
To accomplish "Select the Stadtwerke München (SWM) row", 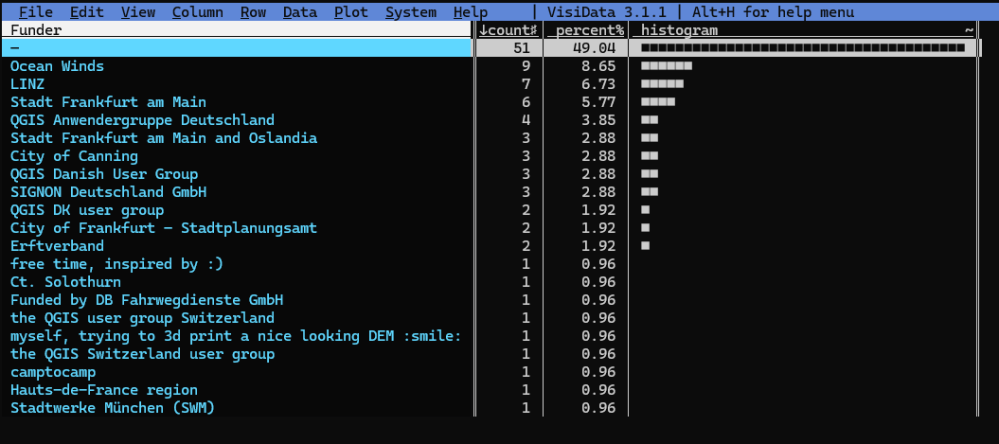I will point(112,408).
